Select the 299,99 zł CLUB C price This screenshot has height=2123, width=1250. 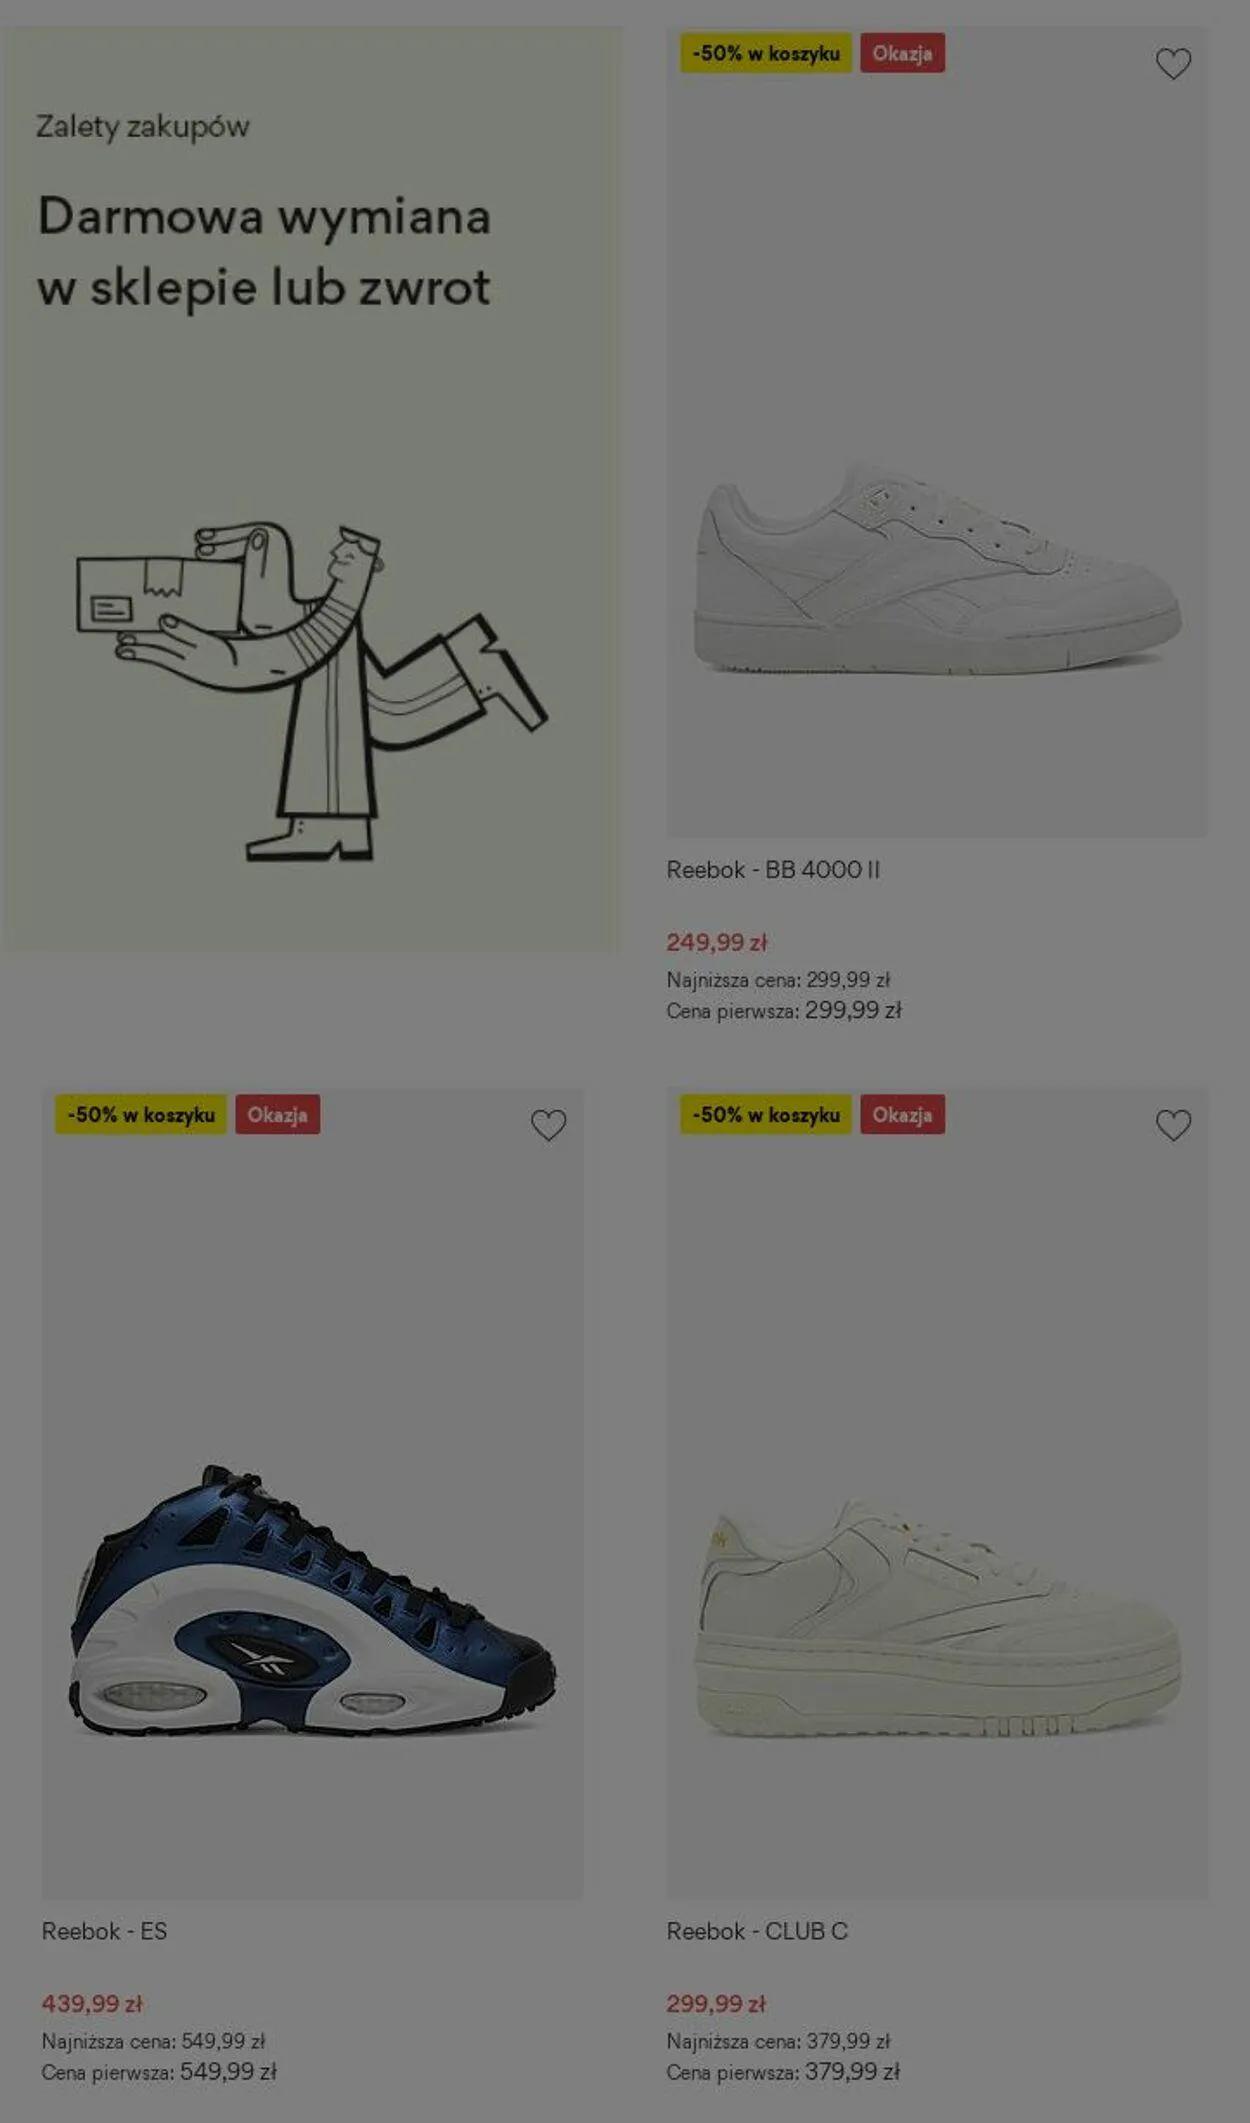716,2003
